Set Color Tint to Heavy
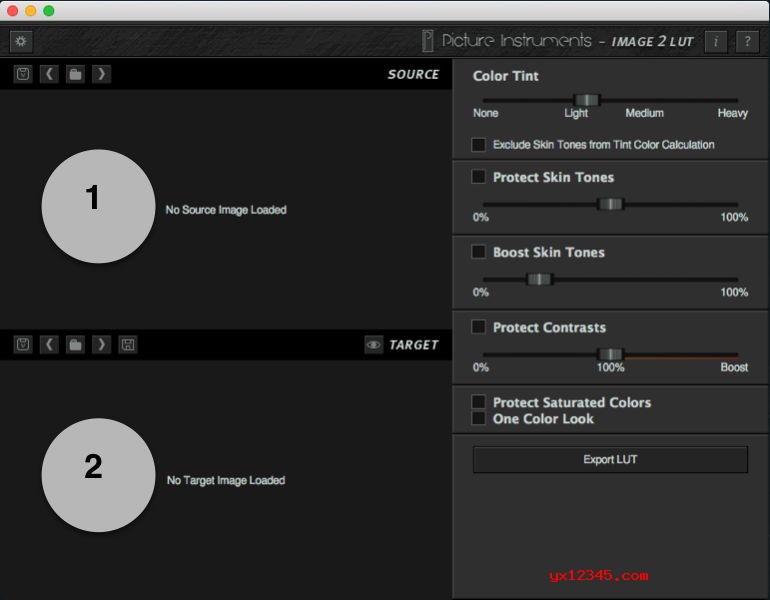 coord(732,113)
